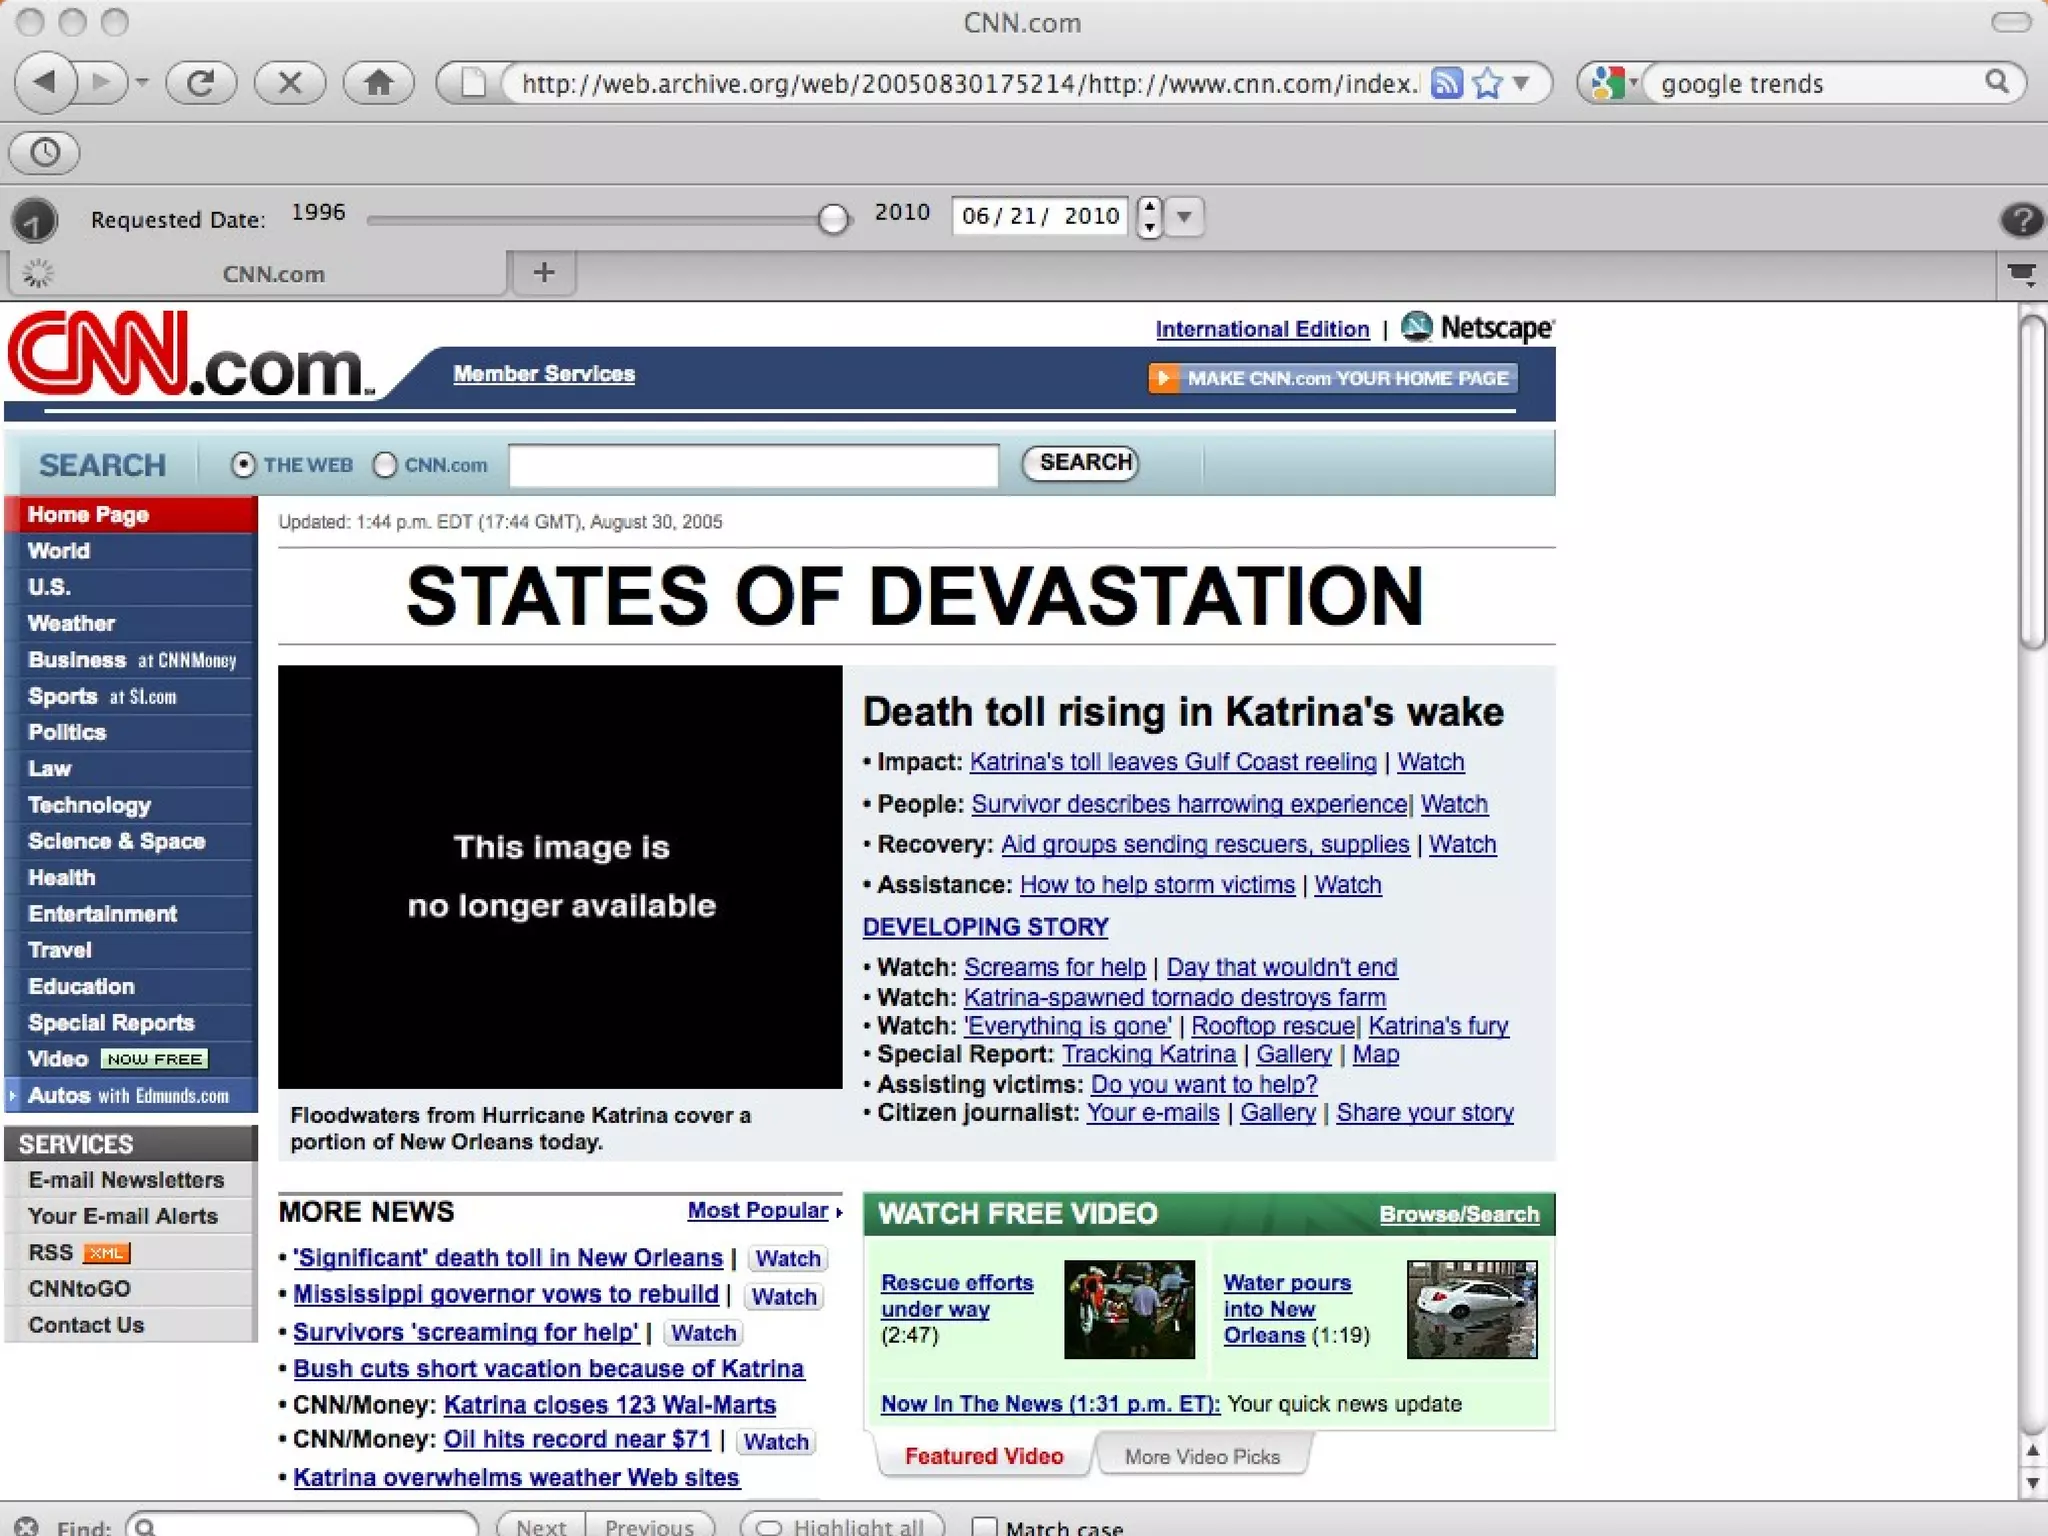The height and width of the screenshot is (1536, 2048).
Task: Enable the Match case checkbox
Action: [985, 1526]
